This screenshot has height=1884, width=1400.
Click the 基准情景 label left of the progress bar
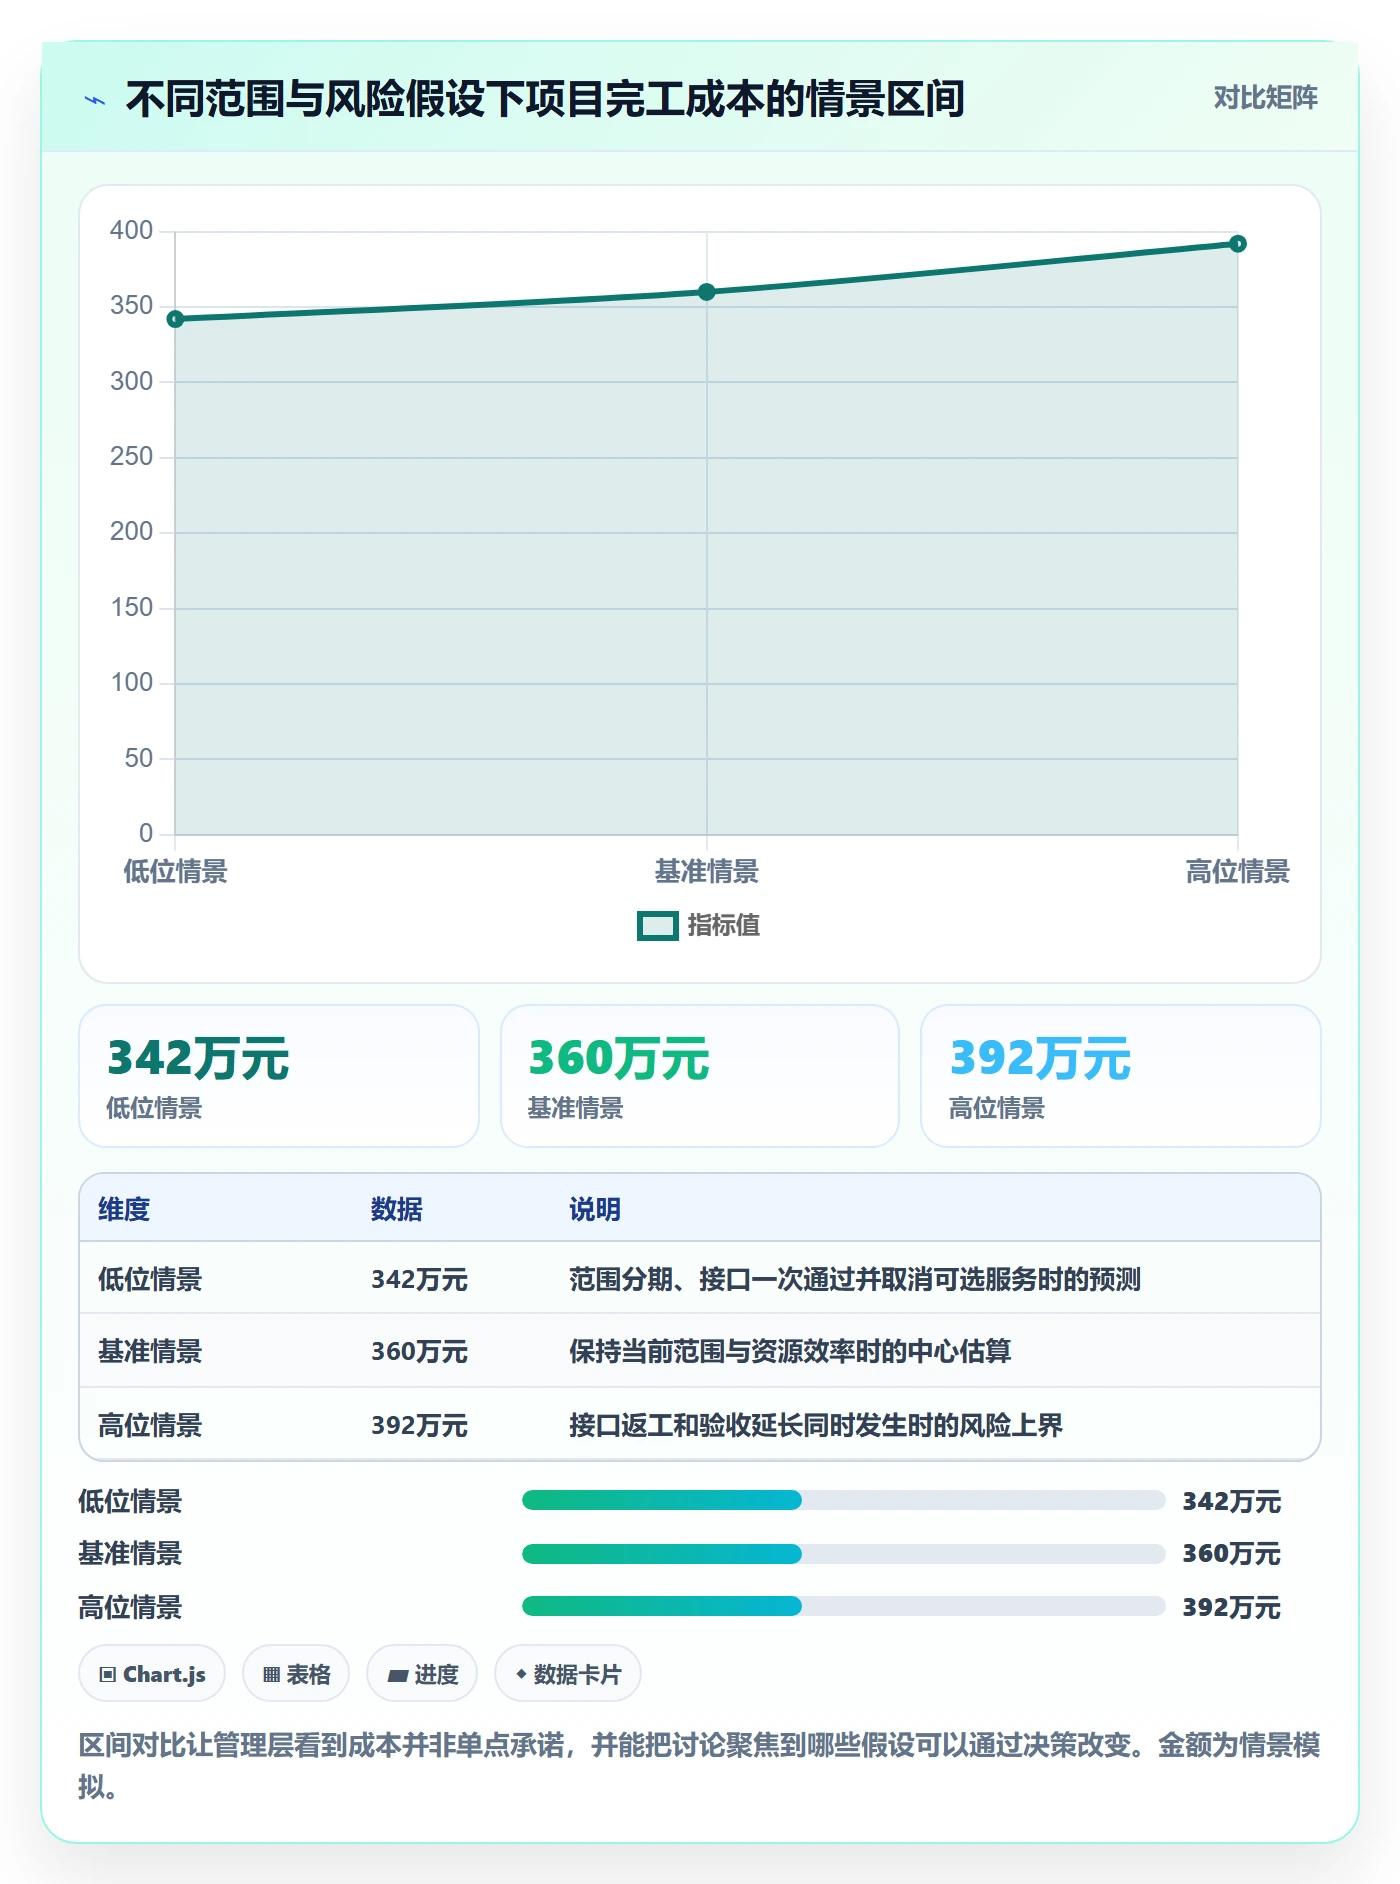131,1554
